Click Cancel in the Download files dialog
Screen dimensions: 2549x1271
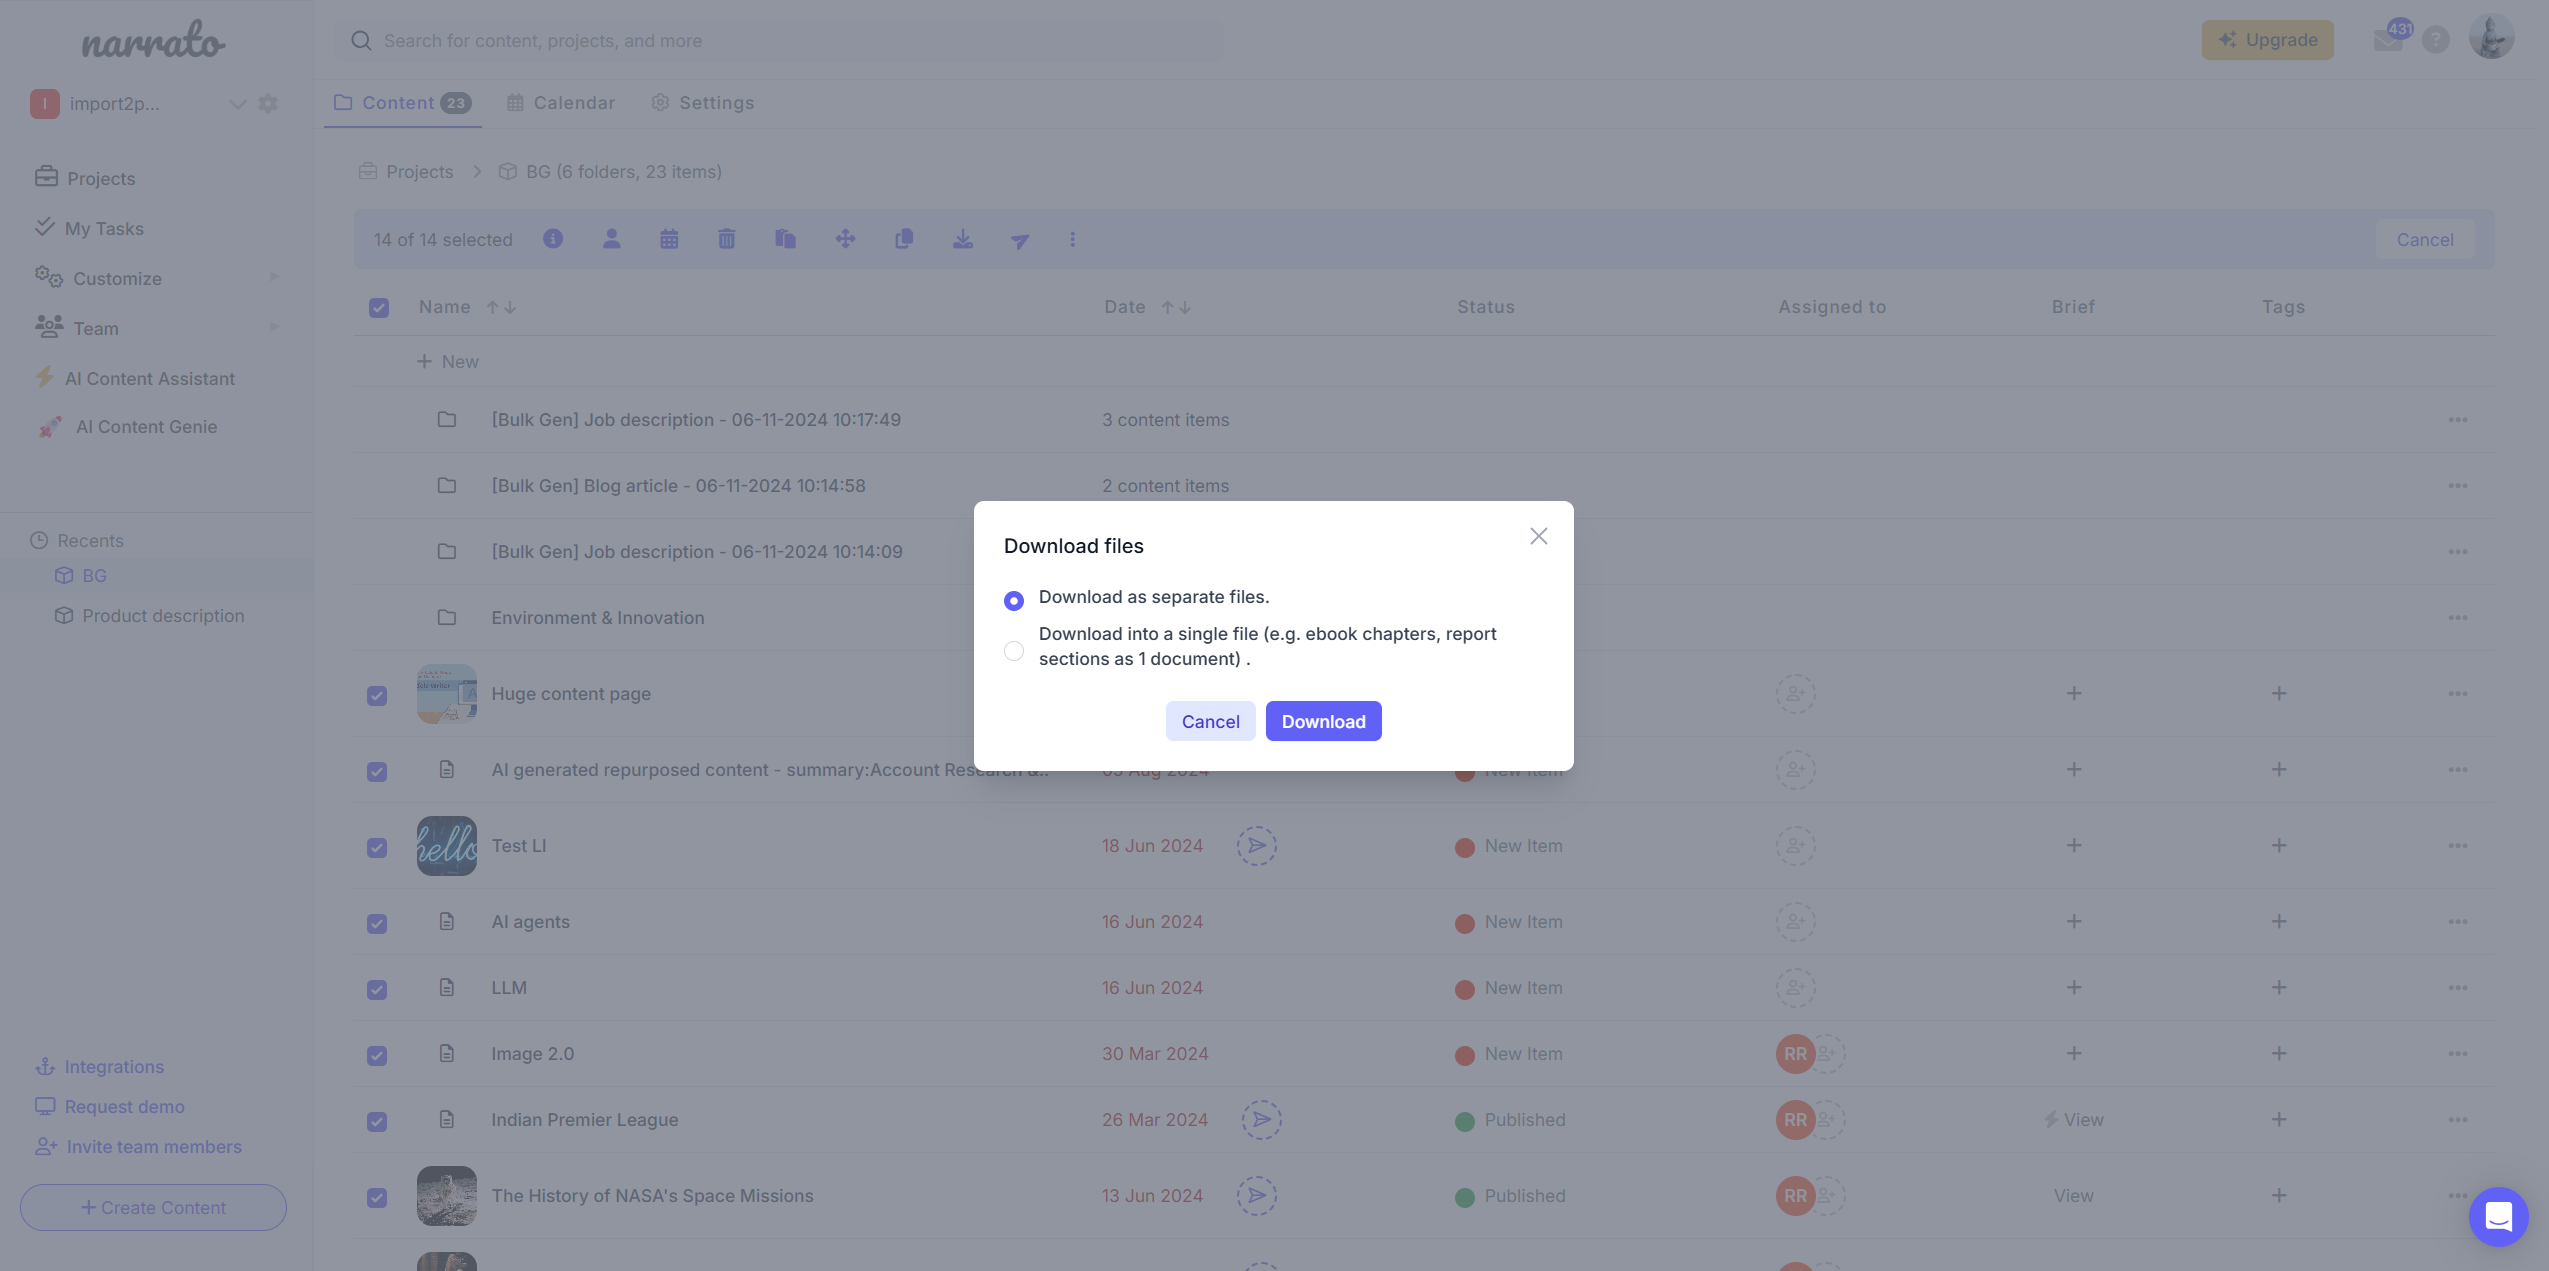coord(1210,721)
